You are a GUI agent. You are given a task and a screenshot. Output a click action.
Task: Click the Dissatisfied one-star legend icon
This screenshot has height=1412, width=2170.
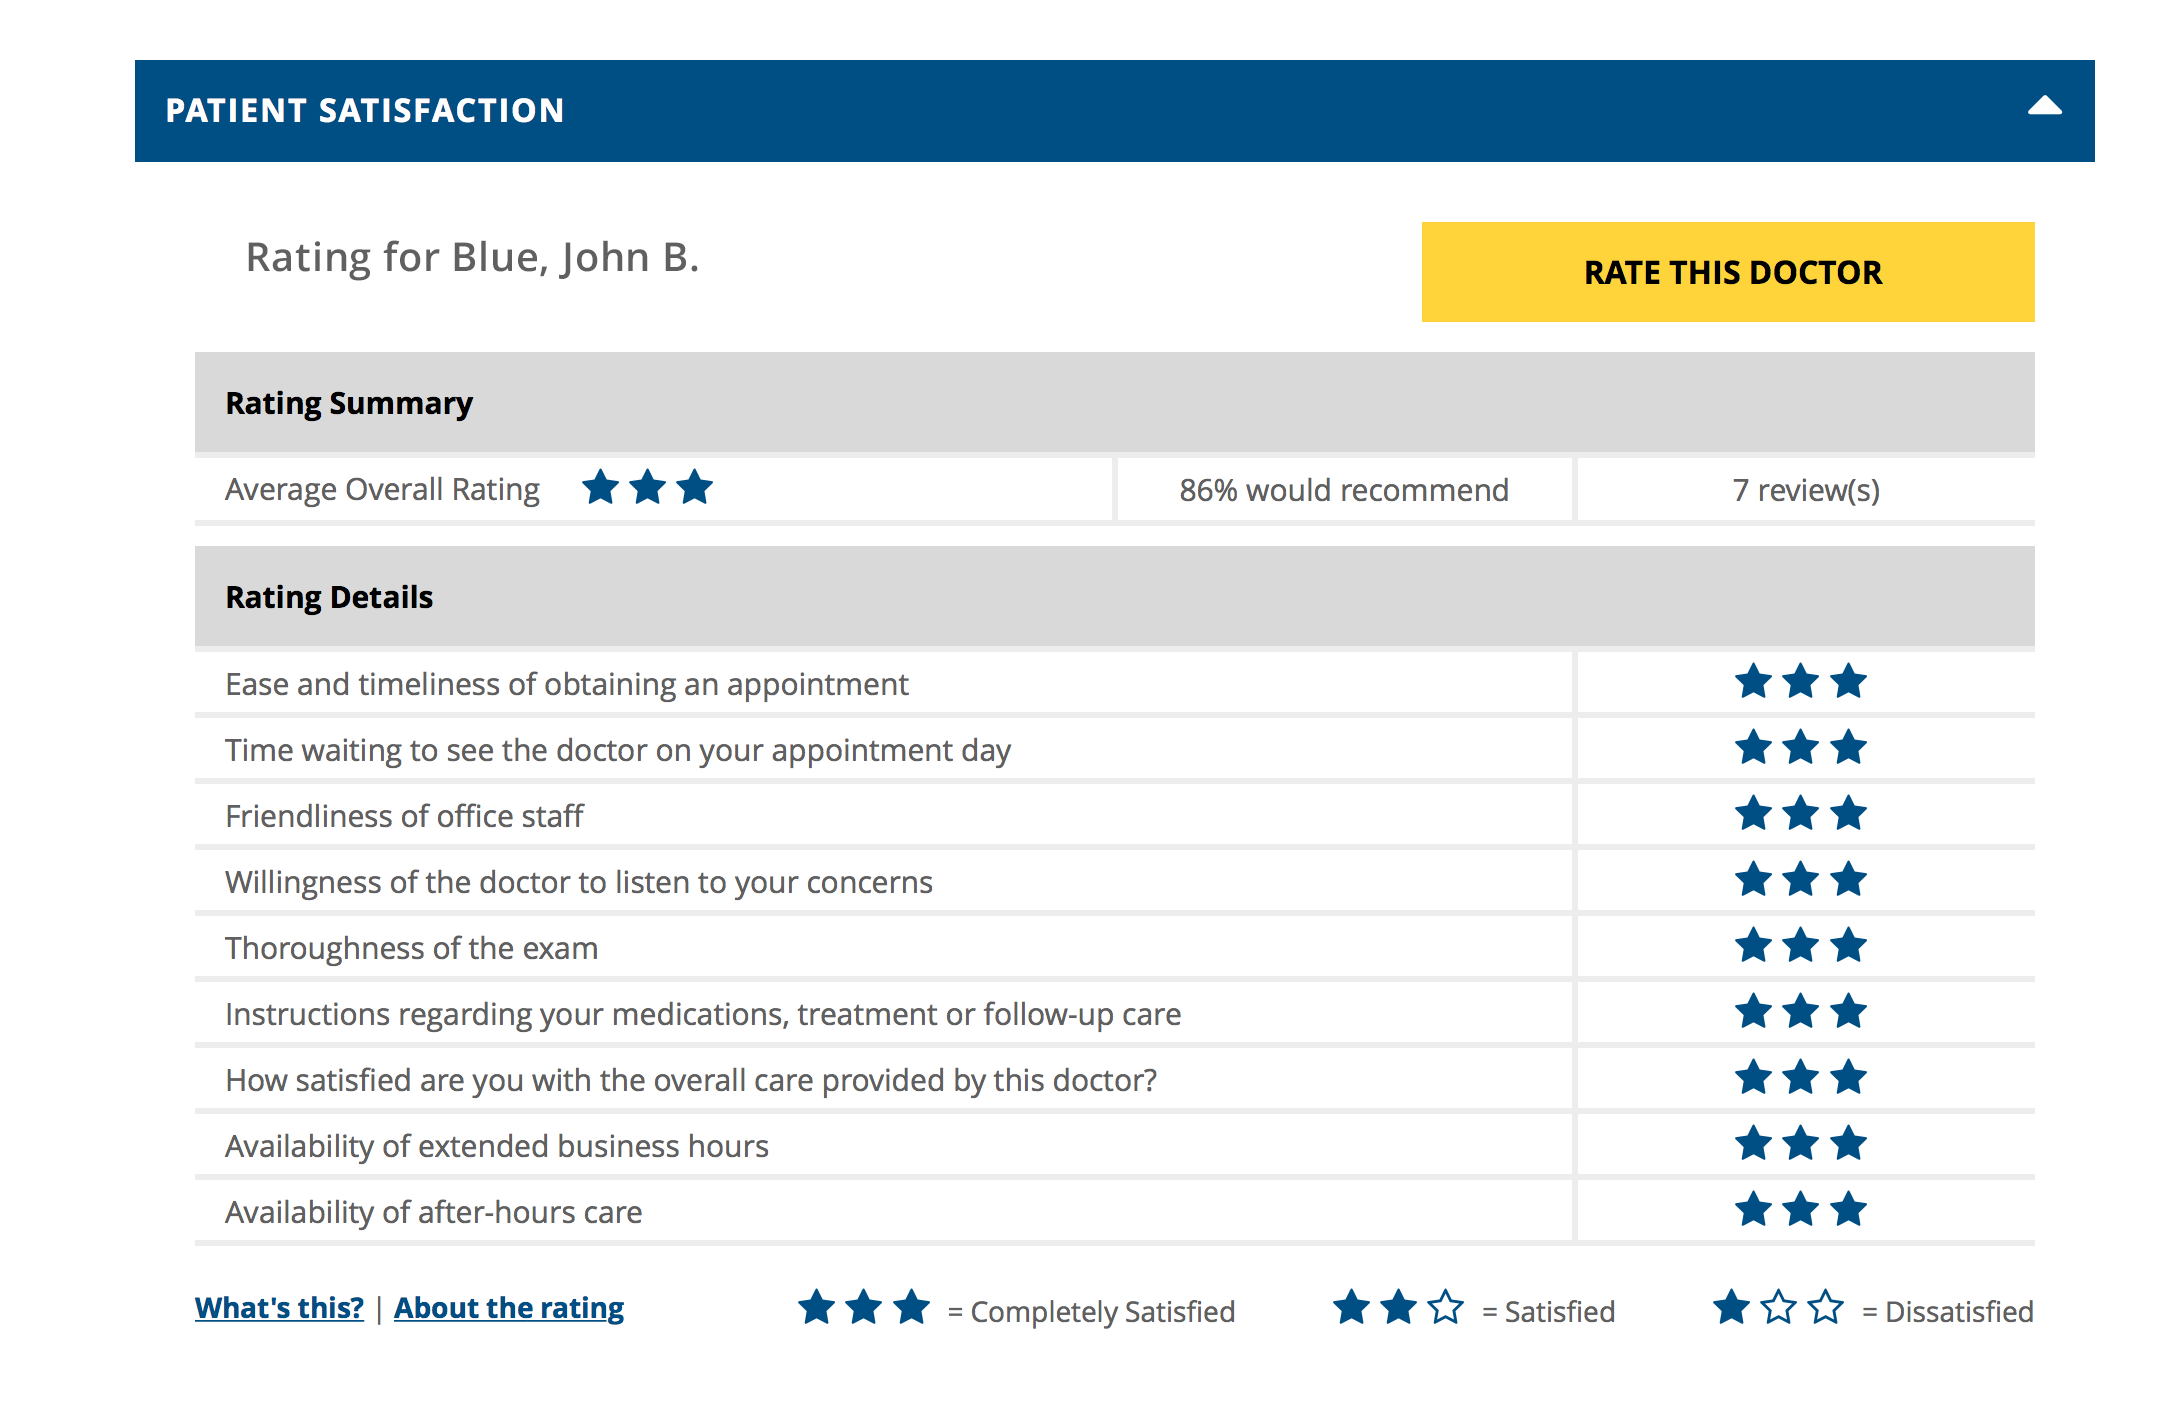coord(1778,1308)
